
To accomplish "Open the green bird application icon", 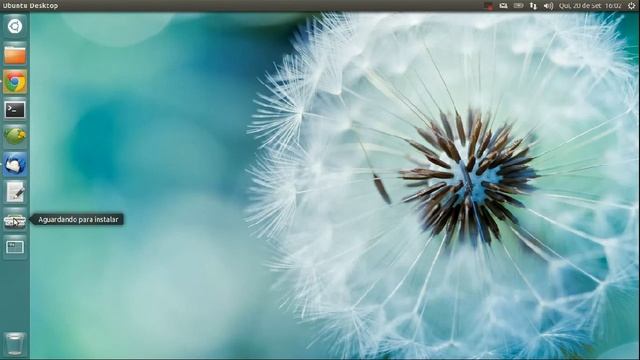I will (15, 137).
